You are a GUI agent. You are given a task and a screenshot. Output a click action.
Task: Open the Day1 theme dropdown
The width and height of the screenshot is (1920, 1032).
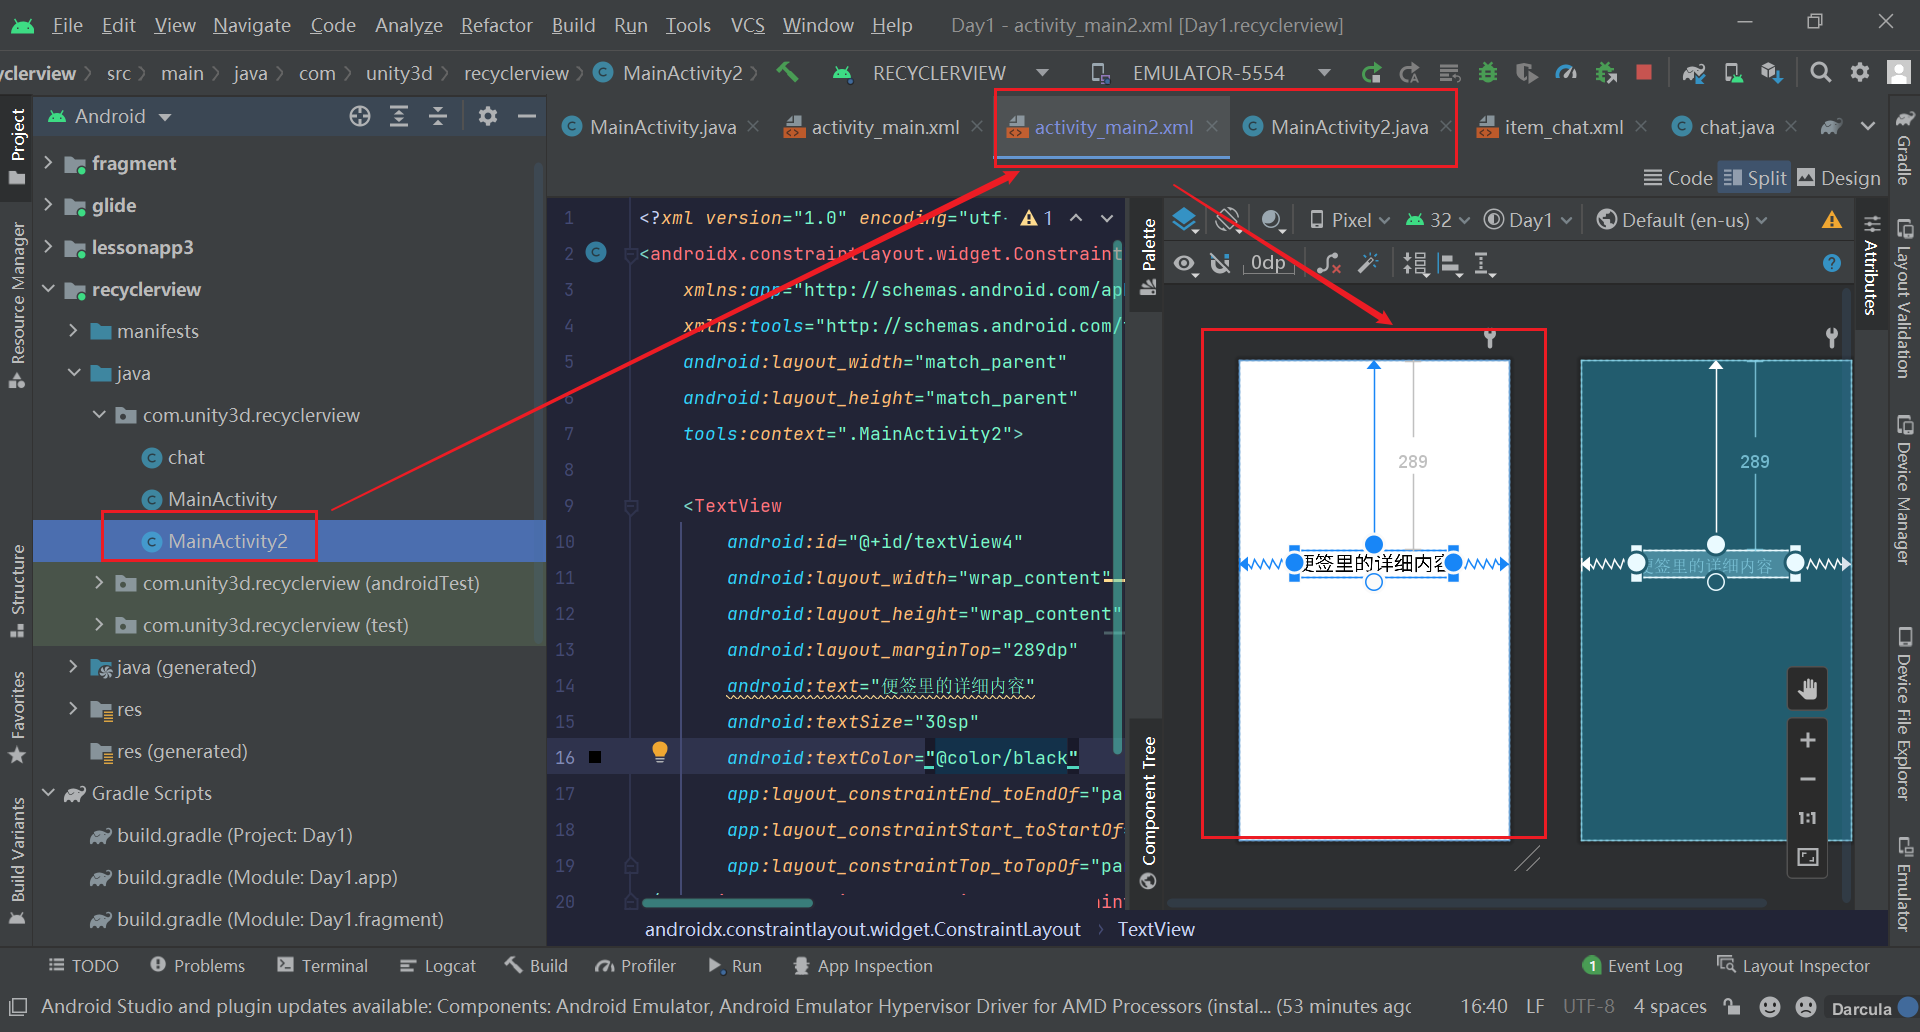[1527, 220]
